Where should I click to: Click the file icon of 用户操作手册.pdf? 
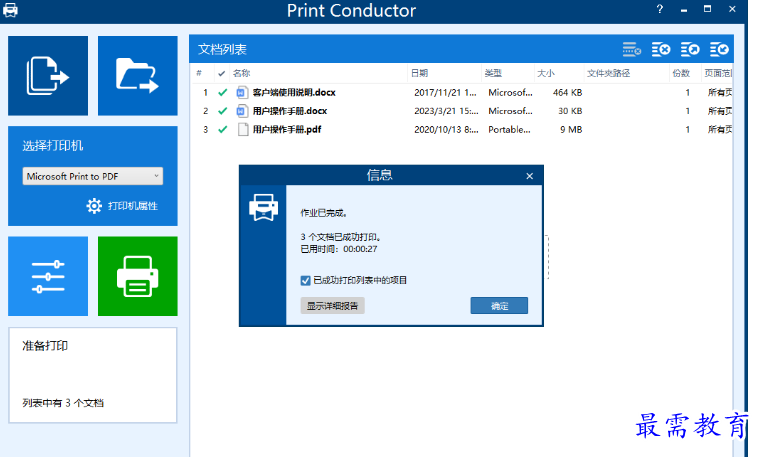pos(243,129)
